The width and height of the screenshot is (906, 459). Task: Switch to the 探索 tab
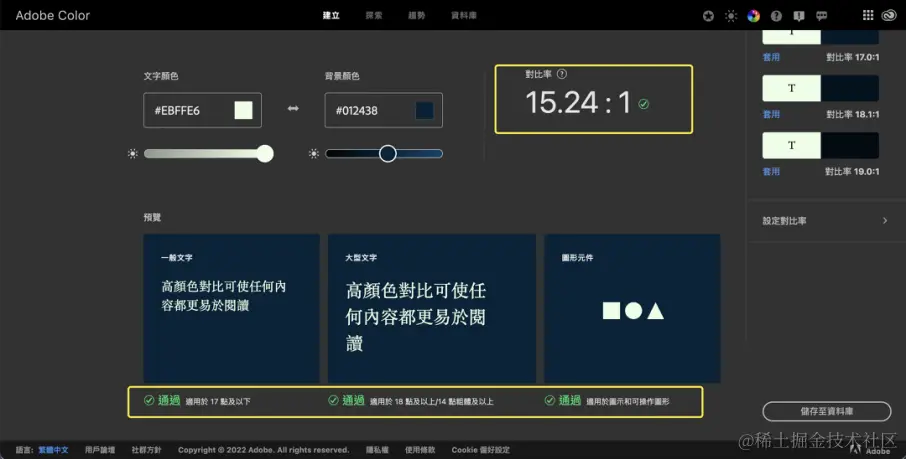374,16
